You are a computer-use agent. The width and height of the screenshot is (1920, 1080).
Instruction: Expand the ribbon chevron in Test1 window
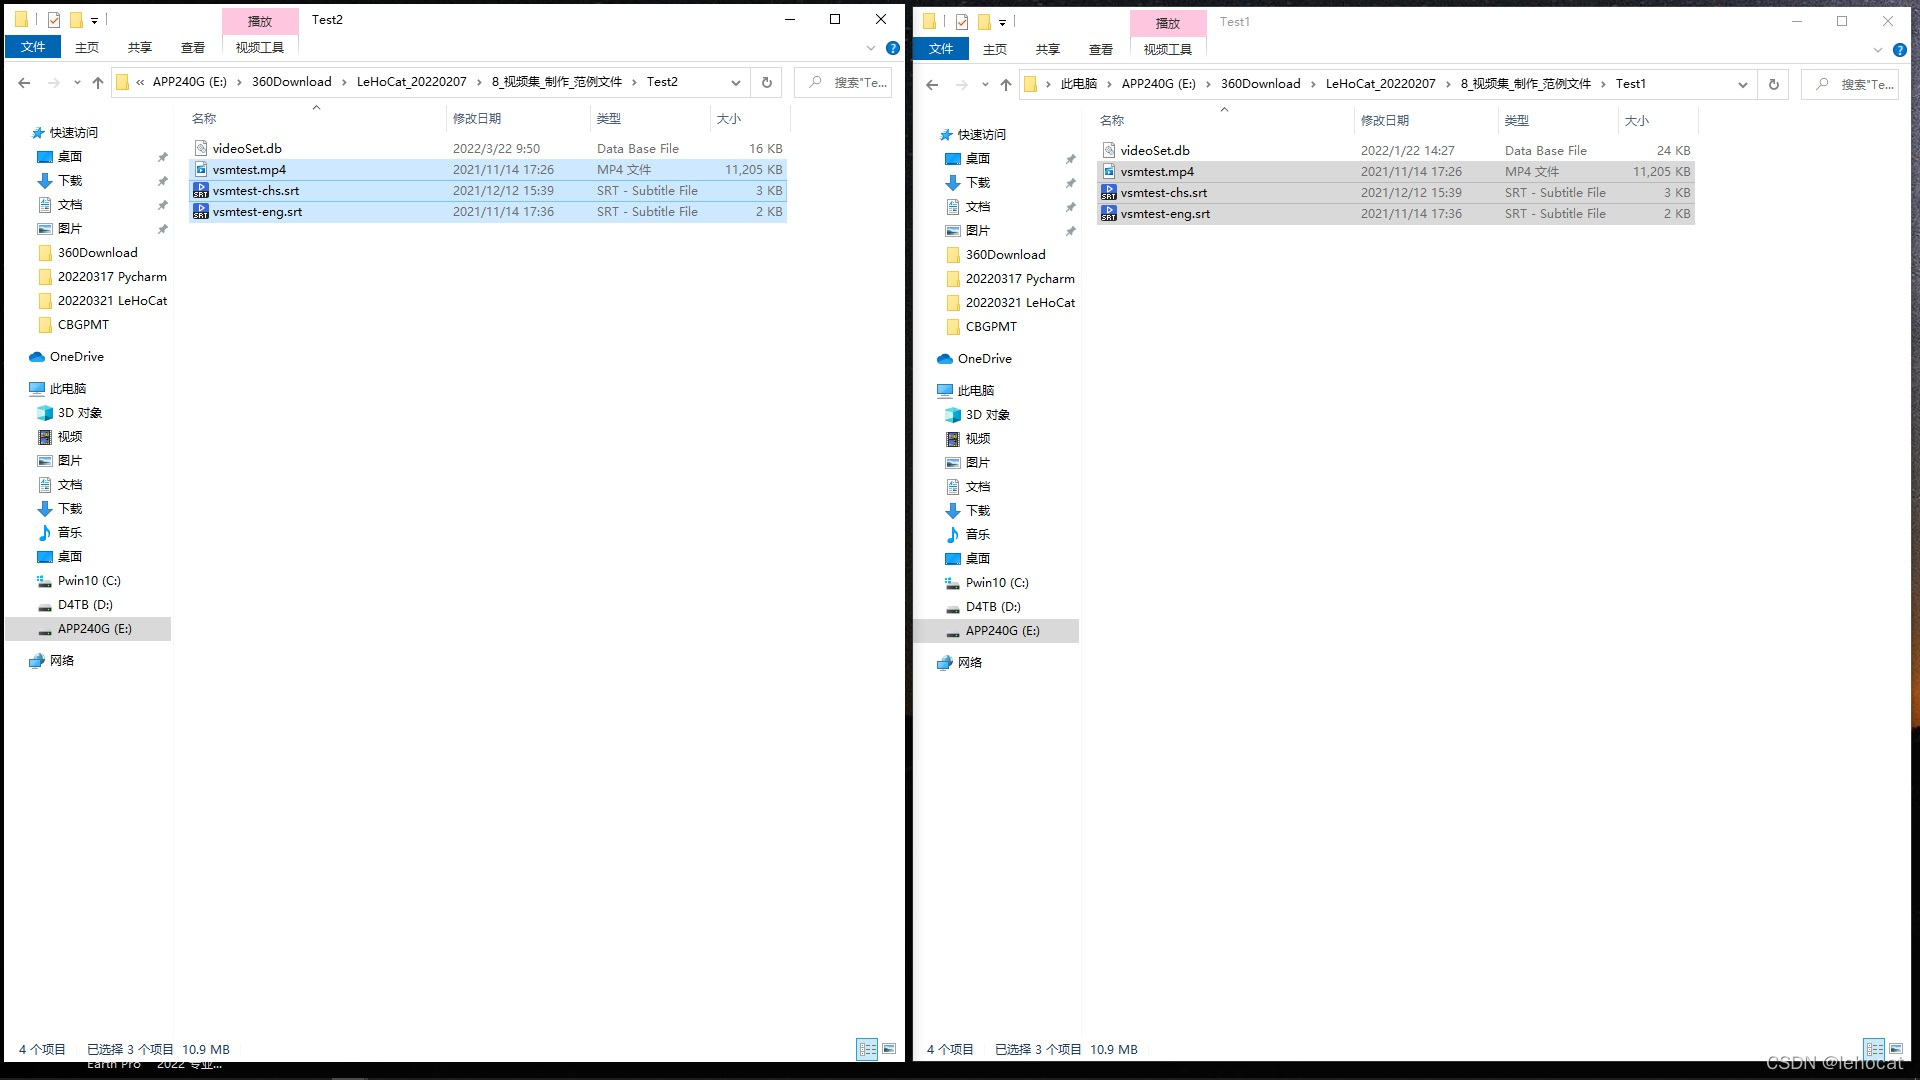tap(1877, 50)
